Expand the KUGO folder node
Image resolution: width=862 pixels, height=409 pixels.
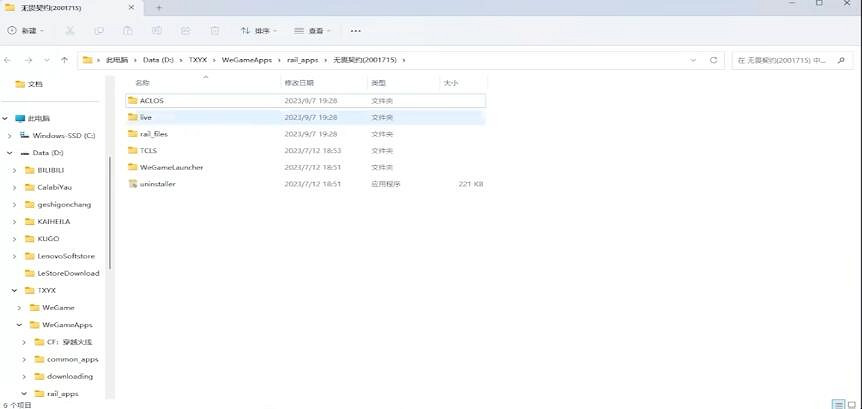point(14,239)
